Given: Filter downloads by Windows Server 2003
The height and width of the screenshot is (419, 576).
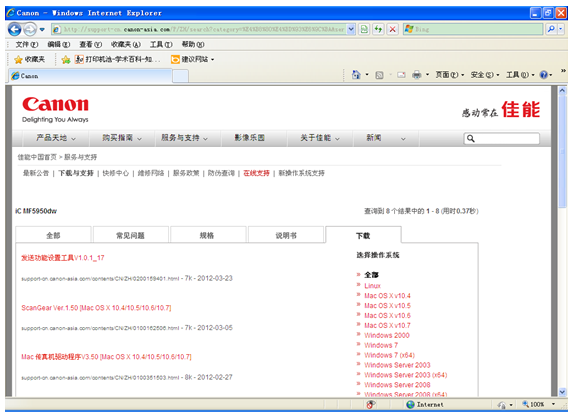Looking at the screenshot, I should 397,365.
